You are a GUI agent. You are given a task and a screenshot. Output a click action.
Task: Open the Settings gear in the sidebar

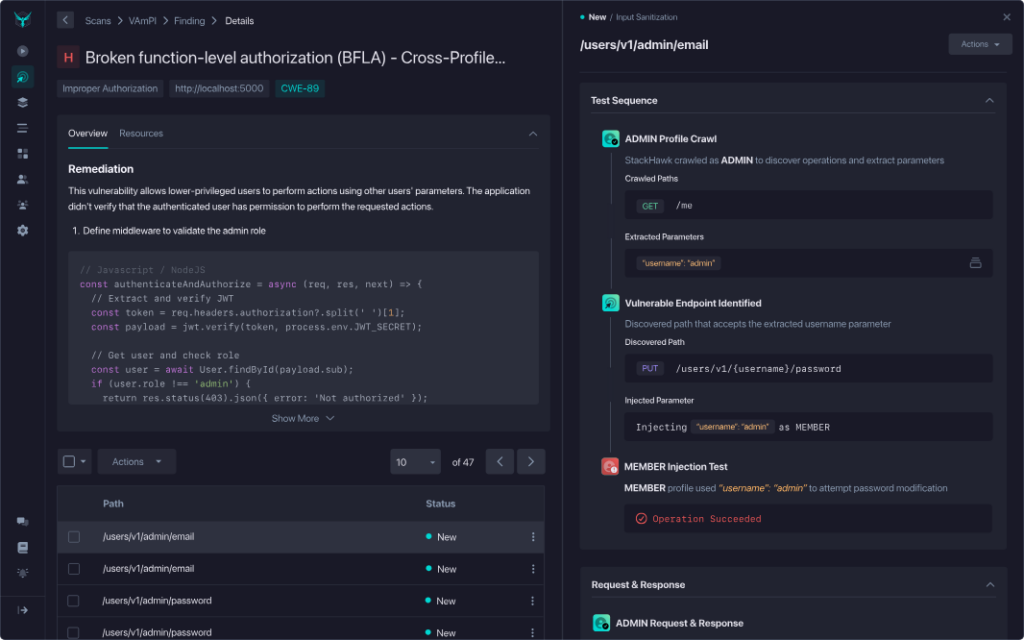point(21,230)
